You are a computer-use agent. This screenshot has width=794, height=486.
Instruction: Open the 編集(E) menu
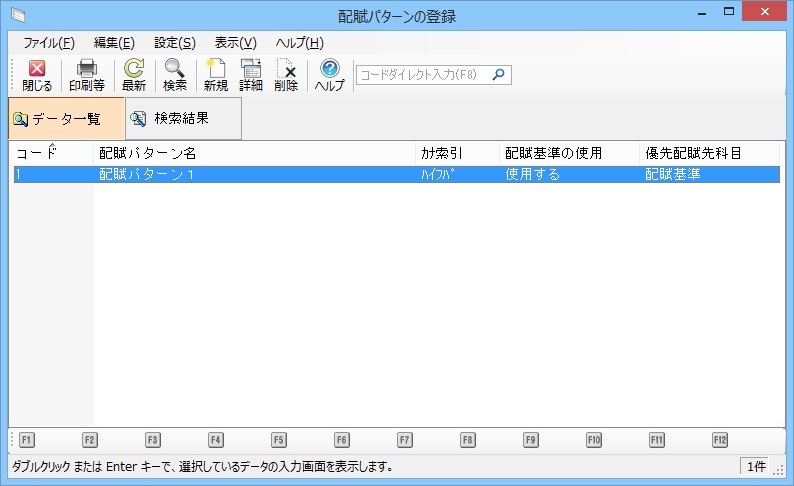tap(114, 43)
